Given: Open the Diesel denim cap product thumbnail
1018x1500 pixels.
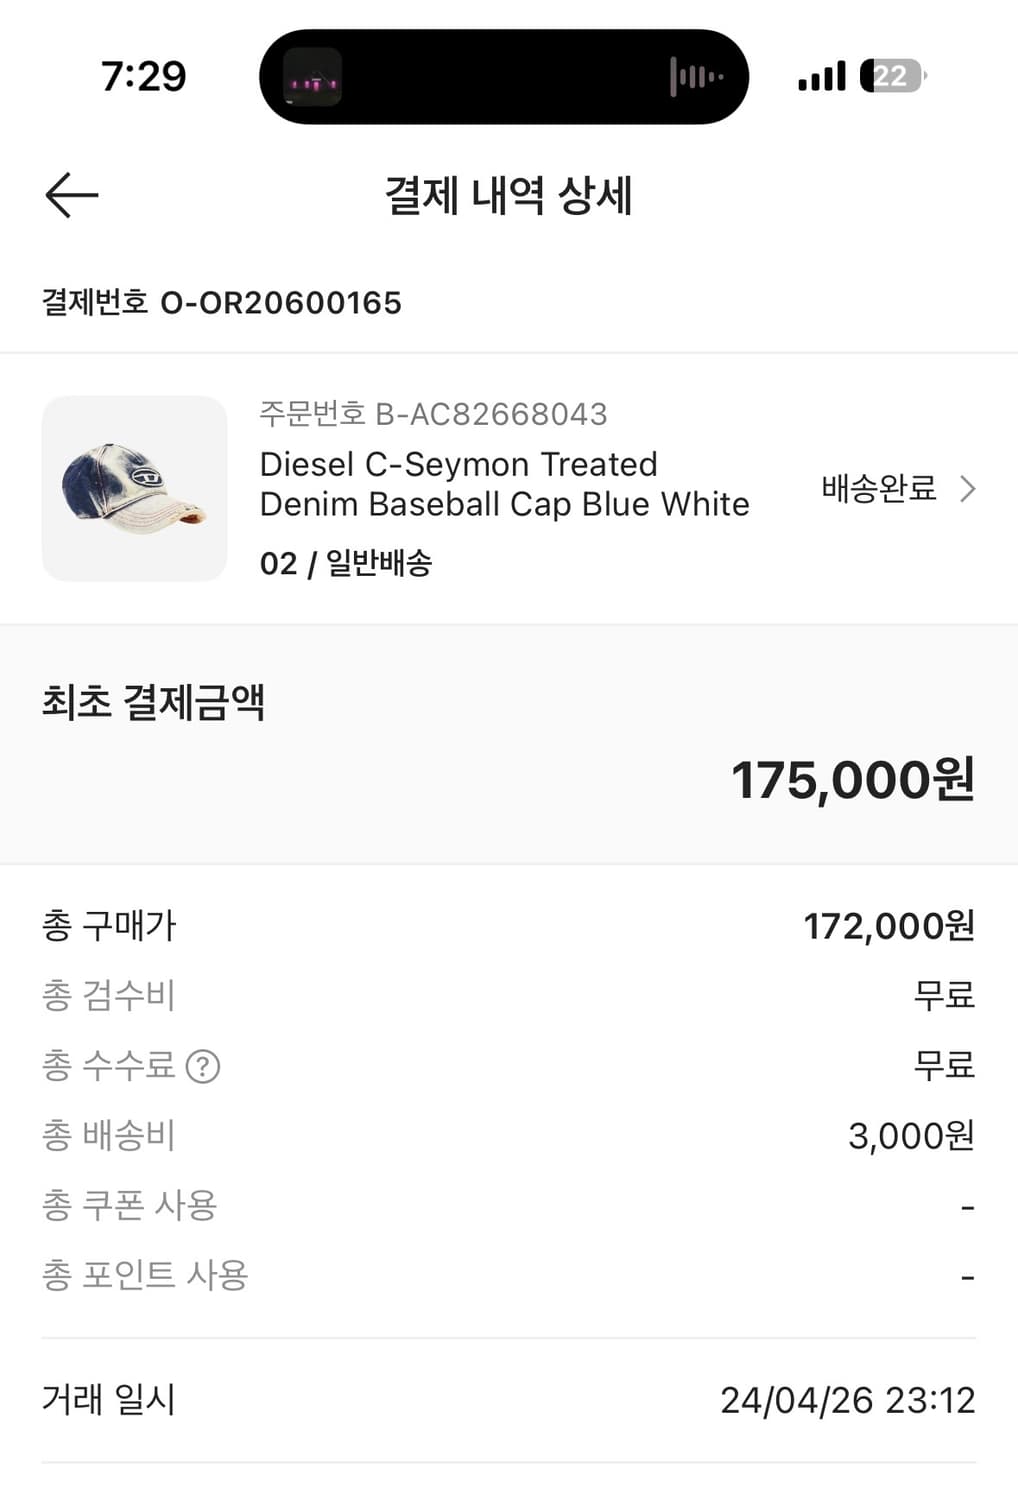Looking at the screenshot, I should coord(134,489).
